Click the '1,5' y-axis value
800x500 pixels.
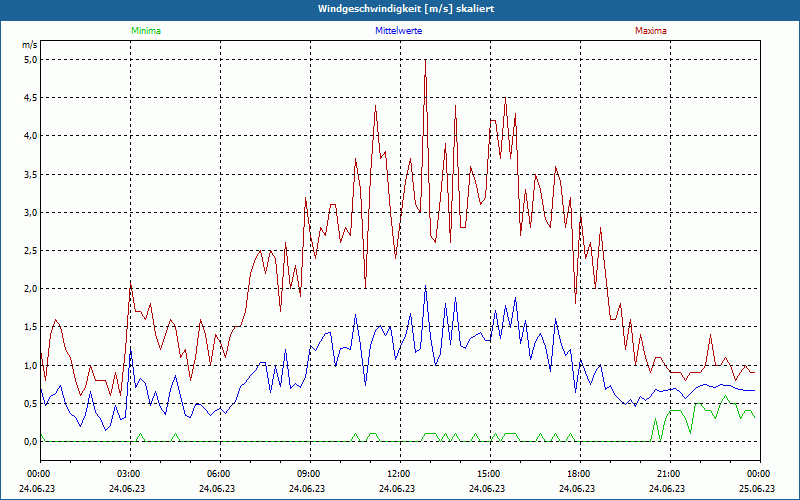pyautogui.click(x=31, y=327)
